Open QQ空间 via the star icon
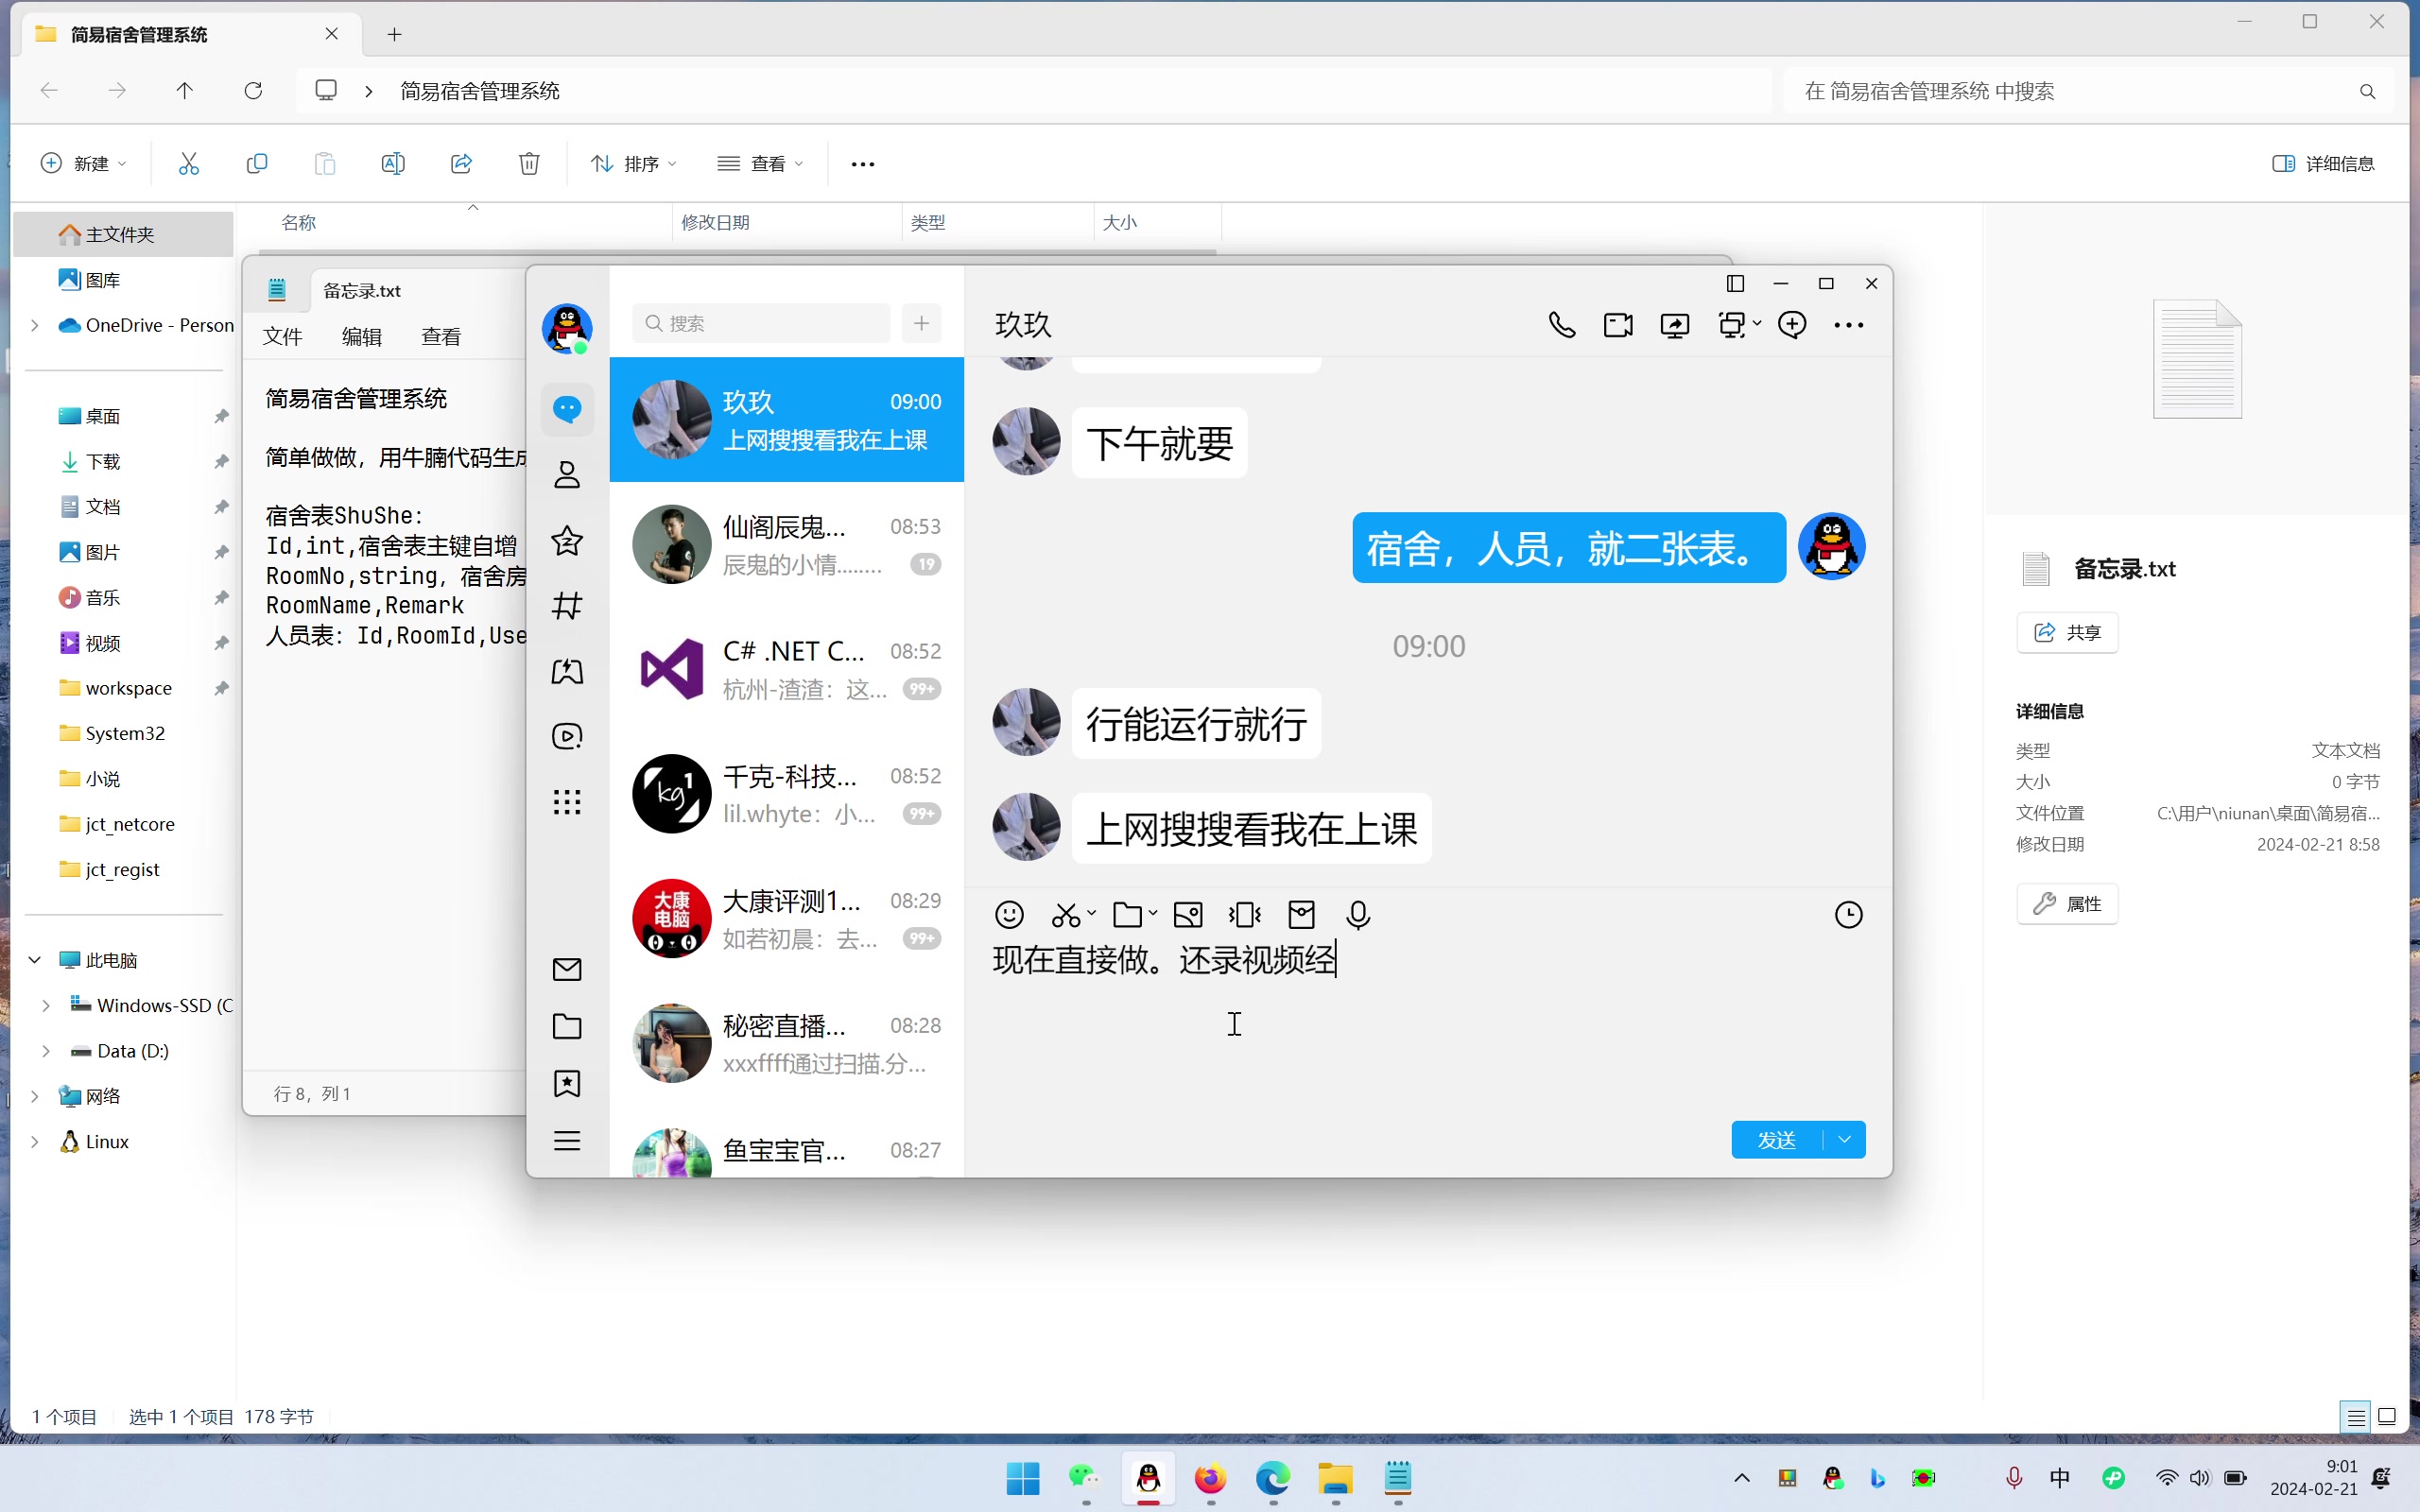This screenshot has width=2420, height=1512. coord(567,541)
